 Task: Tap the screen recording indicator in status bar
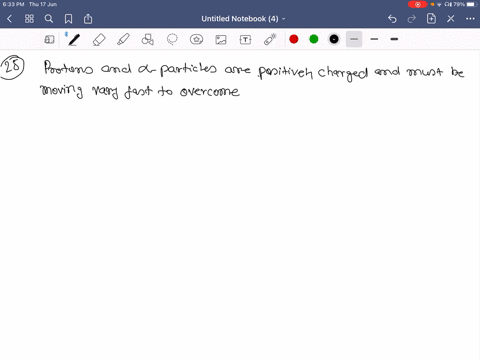[x=417, y=4]
